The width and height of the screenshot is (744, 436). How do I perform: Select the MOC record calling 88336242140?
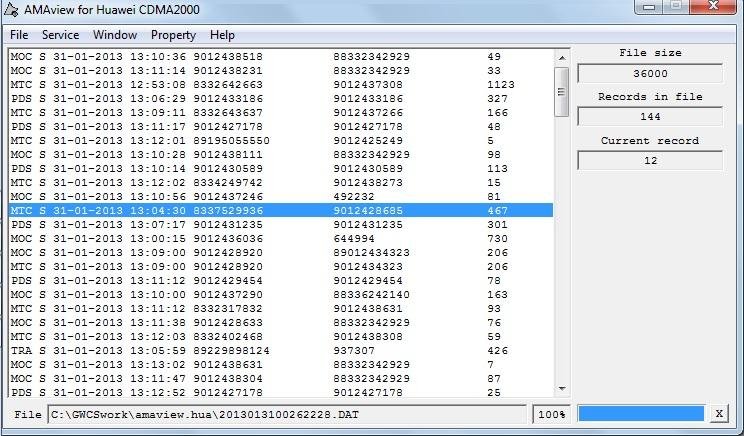pos(281,295)
